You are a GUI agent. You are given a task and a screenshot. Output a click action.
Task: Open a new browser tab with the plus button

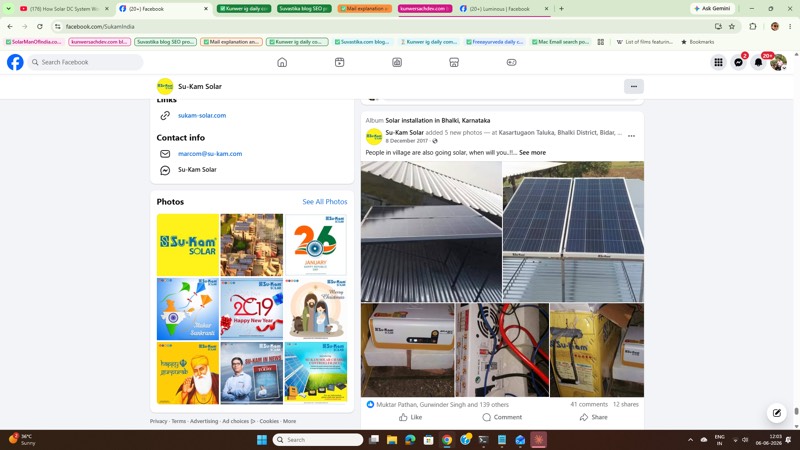561,9
